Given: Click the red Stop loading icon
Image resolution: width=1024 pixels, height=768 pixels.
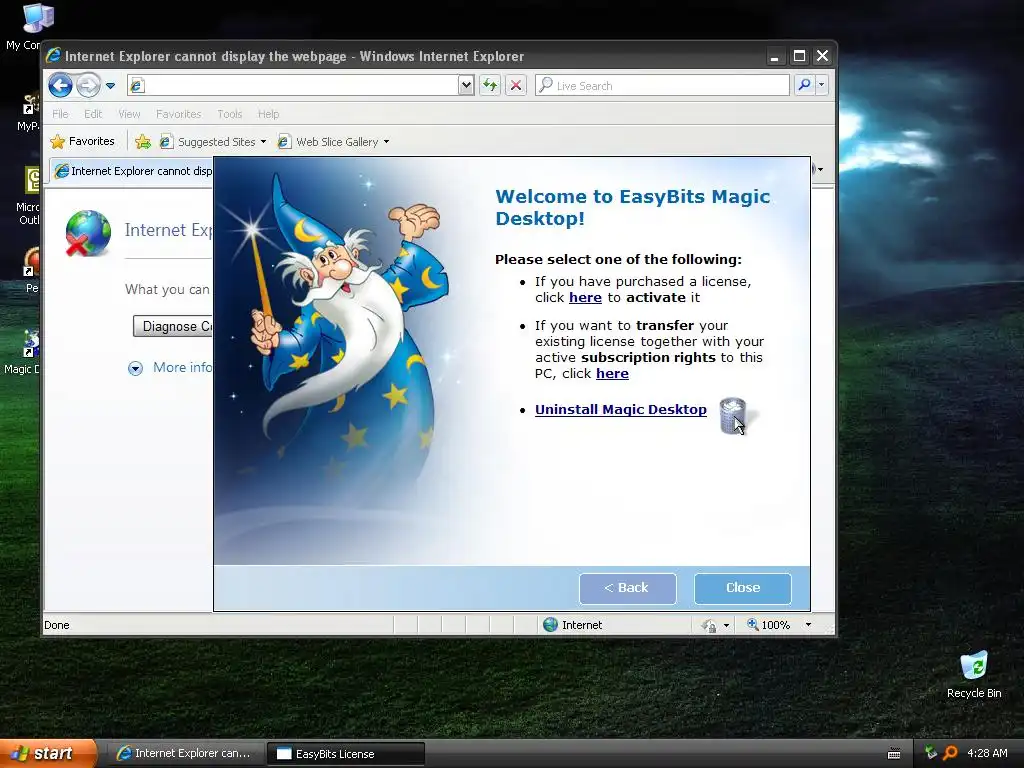Looking at the screenshot, I should coord(516,85).
